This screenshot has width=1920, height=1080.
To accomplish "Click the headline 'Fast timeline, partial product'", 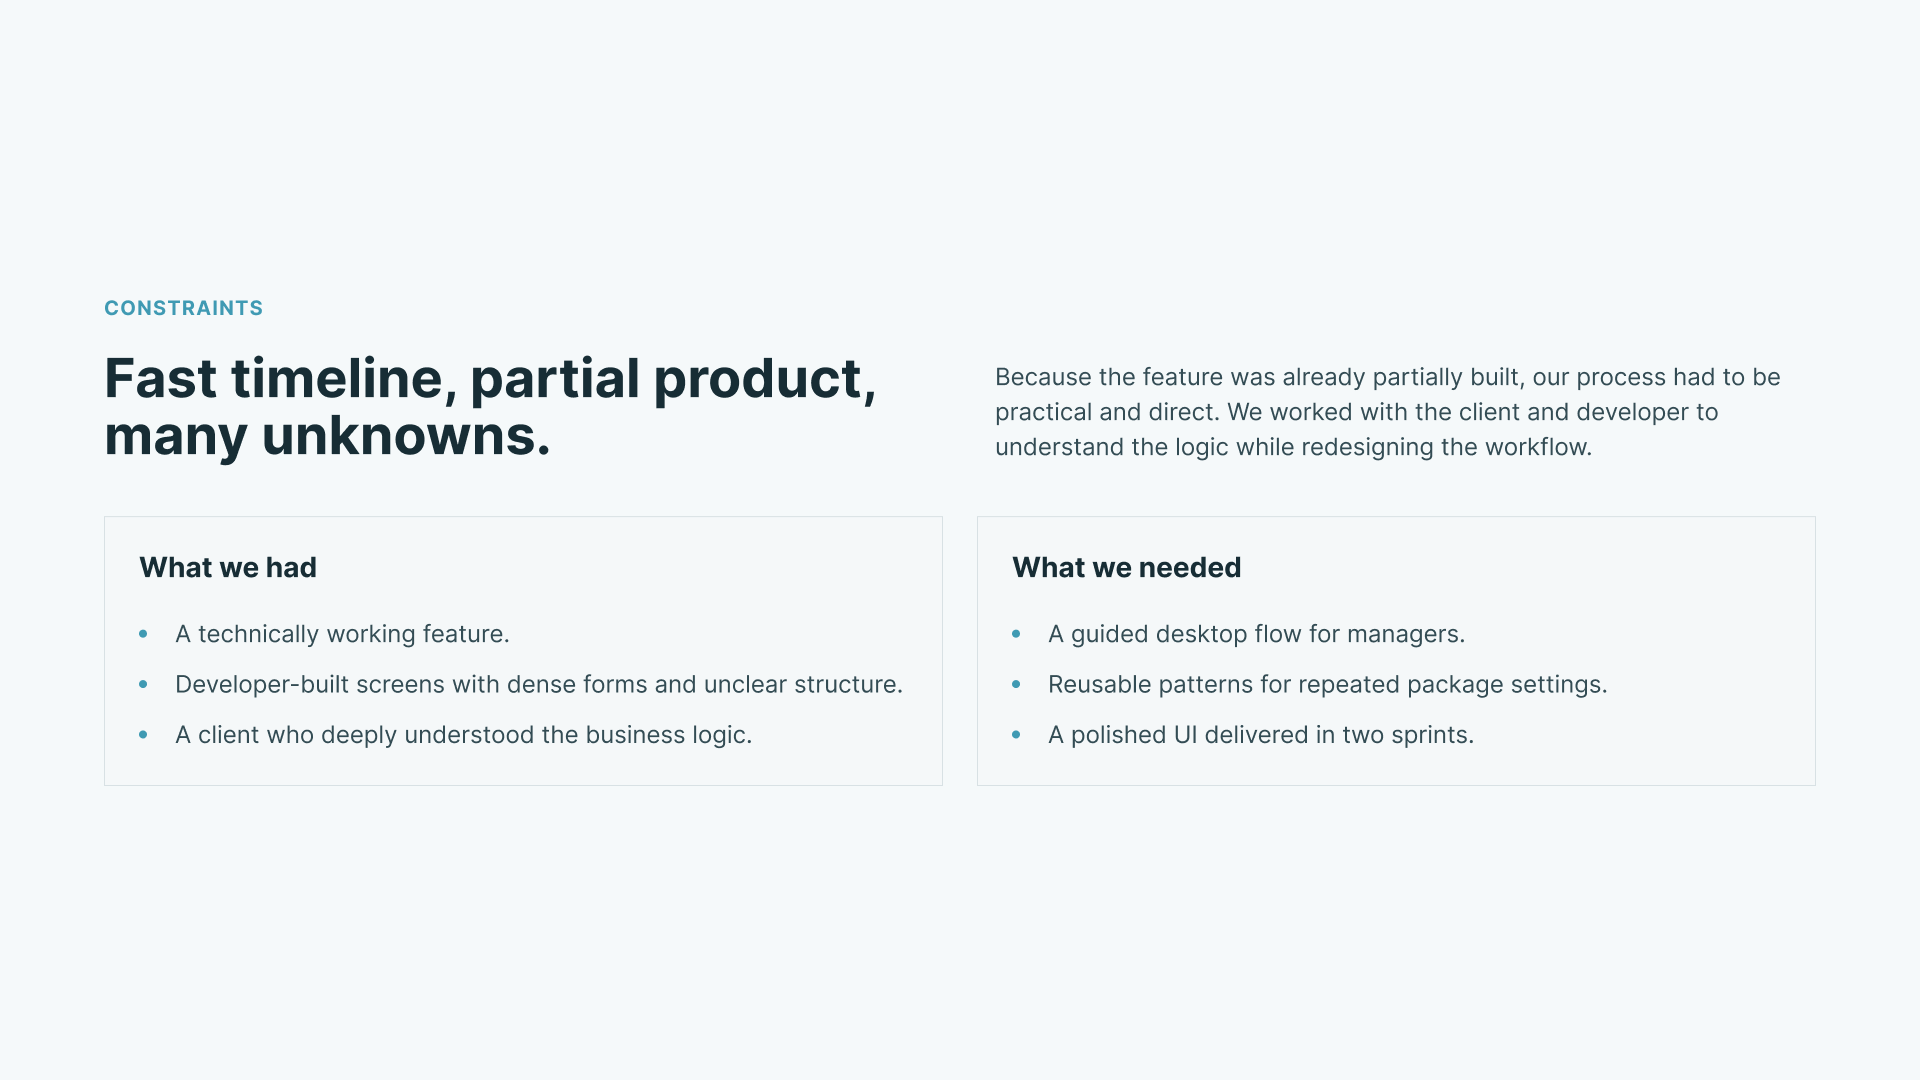I will [x=490, y=379].
